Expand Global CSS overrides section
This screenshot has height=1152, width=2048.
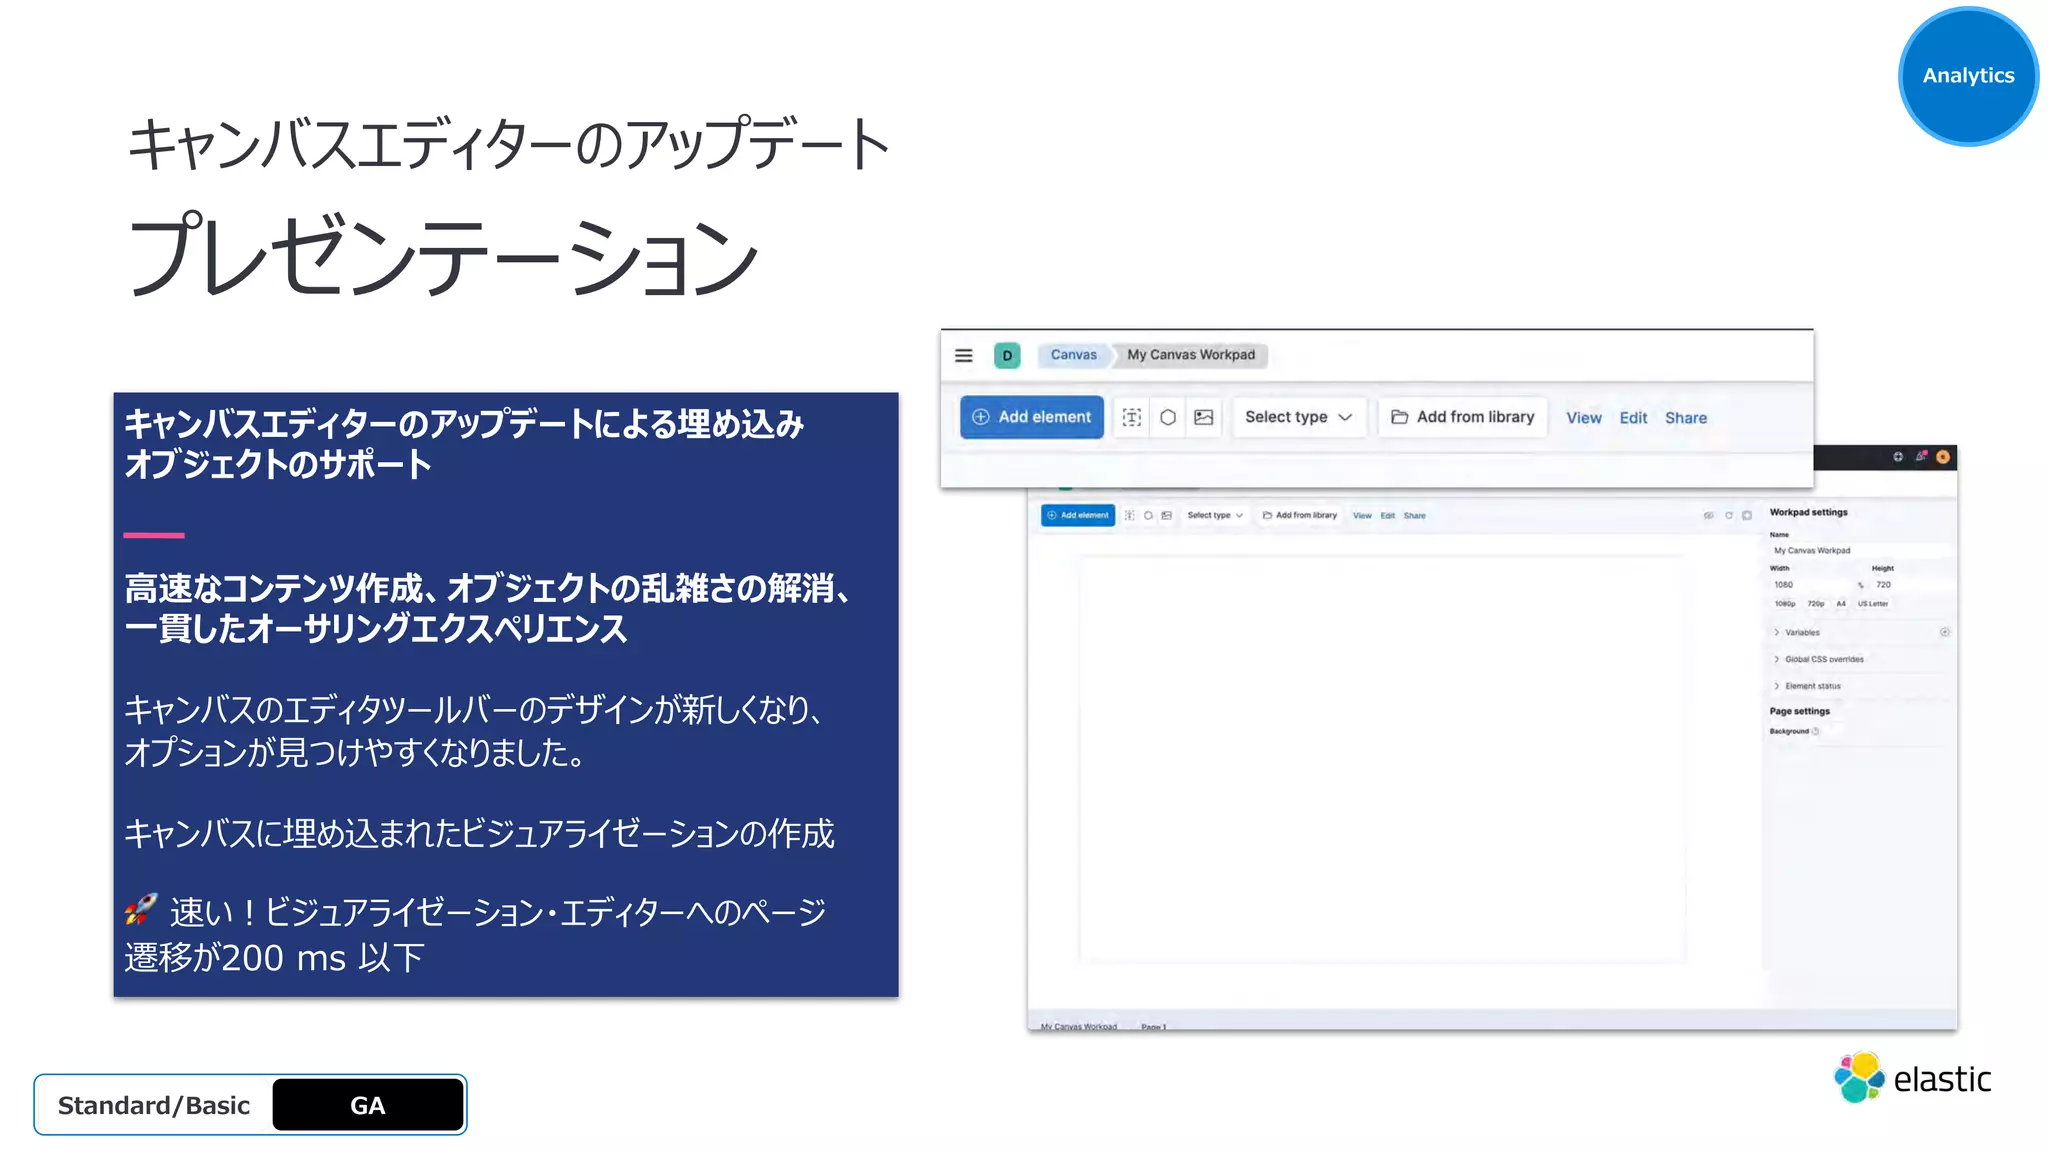[x=1819, y=660]
